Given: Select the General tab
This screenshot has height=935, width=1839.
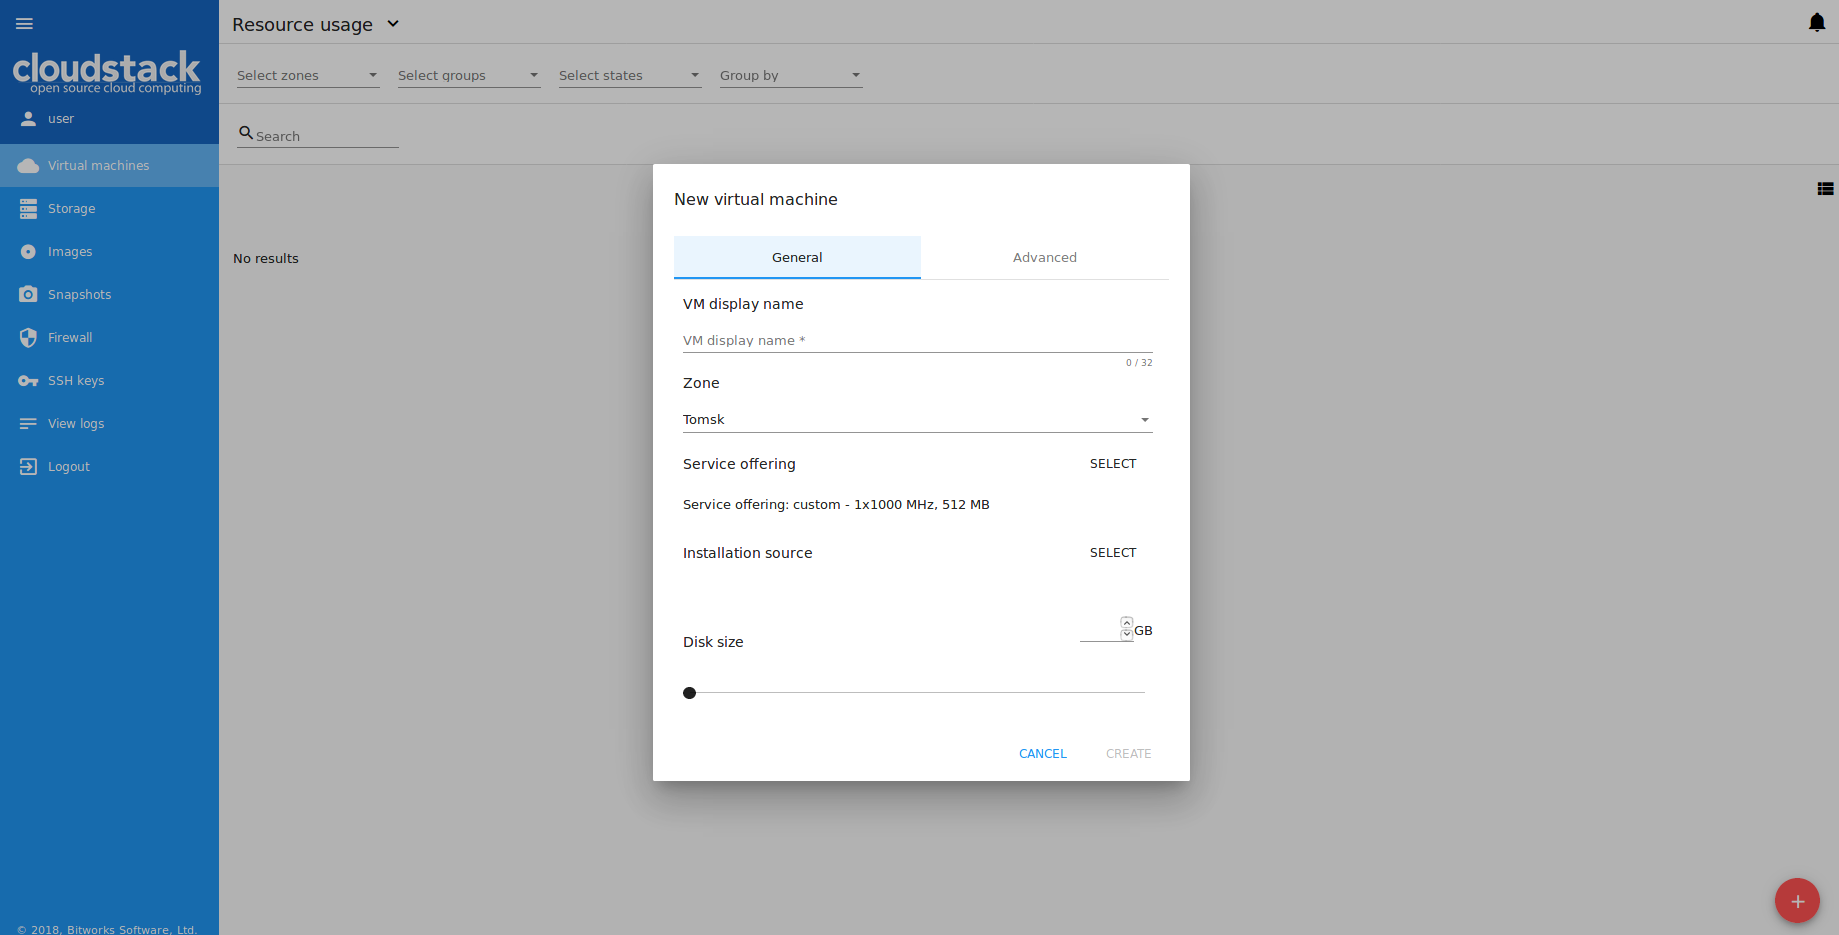Looking at the screenshot, I should pos(797,258).
